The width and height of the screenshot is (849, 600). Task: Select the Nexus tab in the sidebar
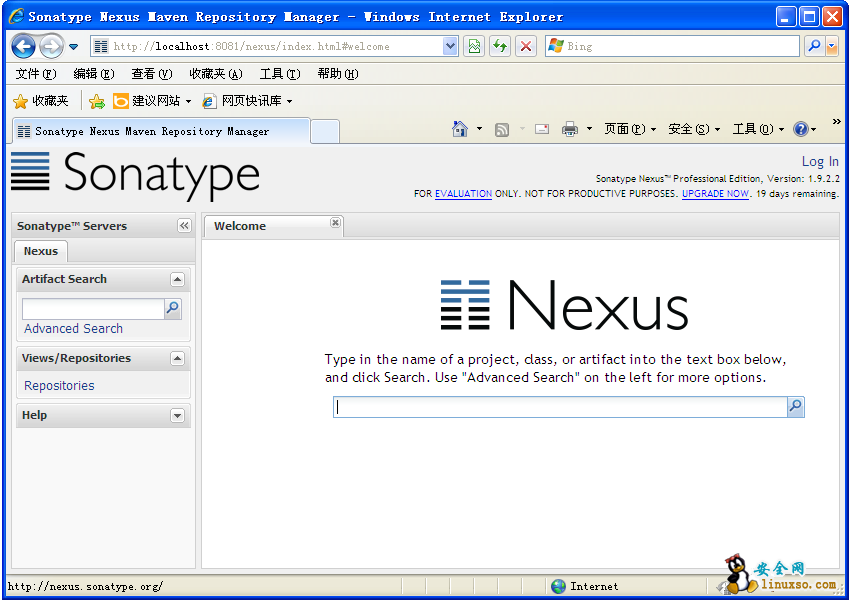[41, 251]
